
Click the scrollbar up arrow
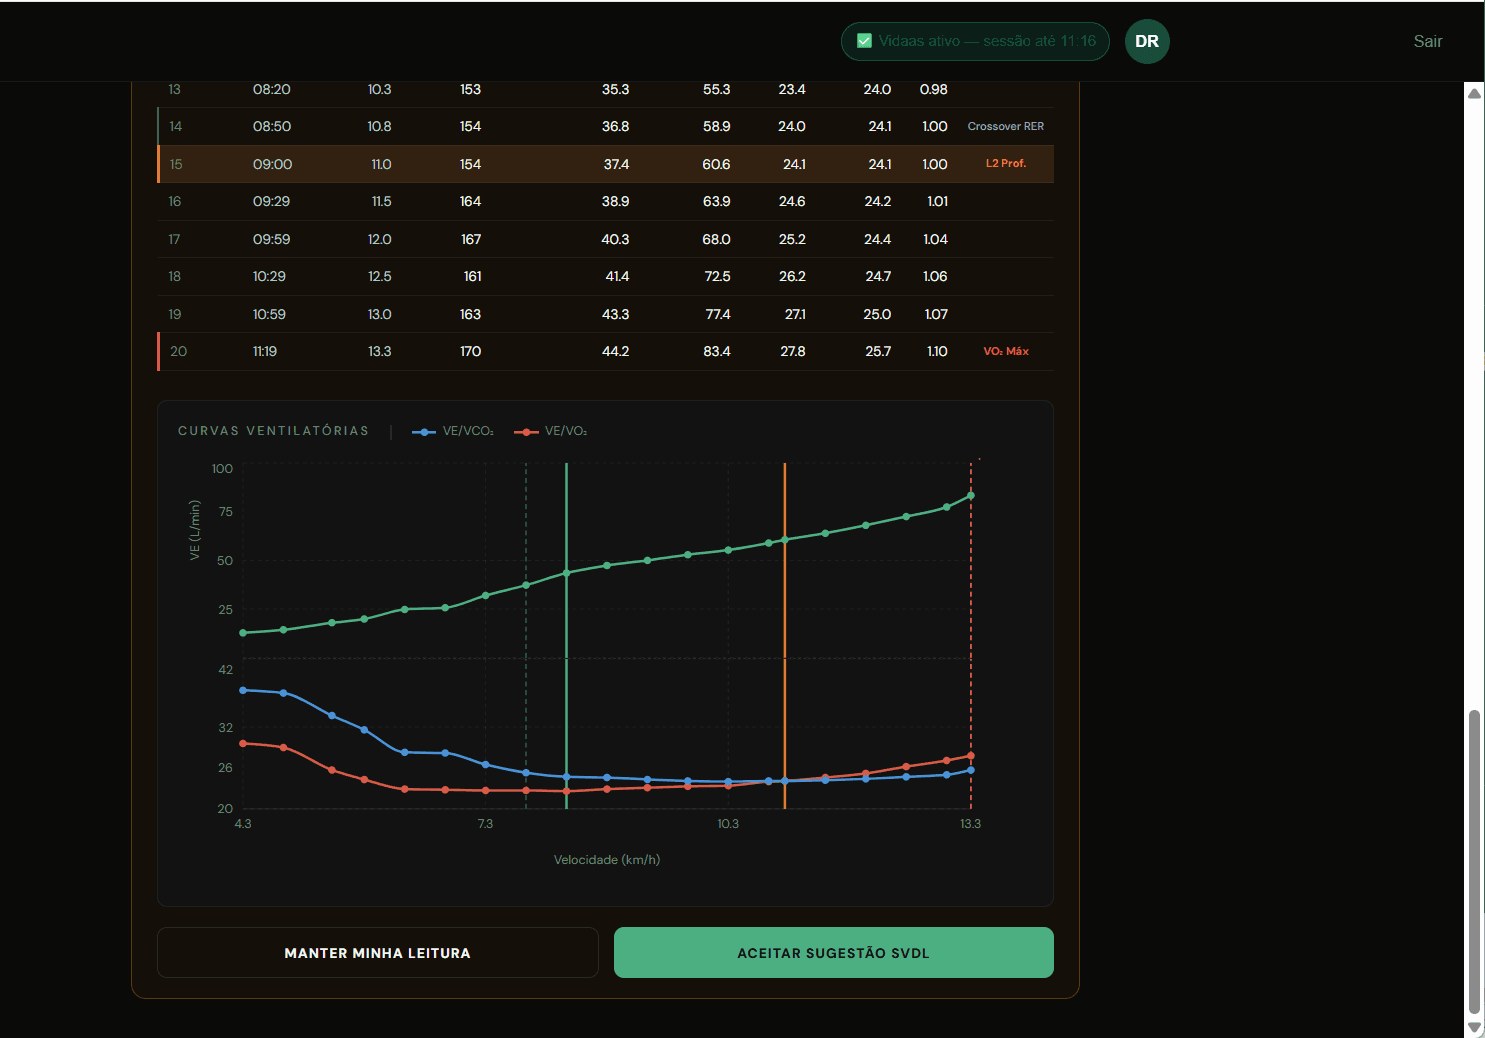click(x=1474, y=93)
